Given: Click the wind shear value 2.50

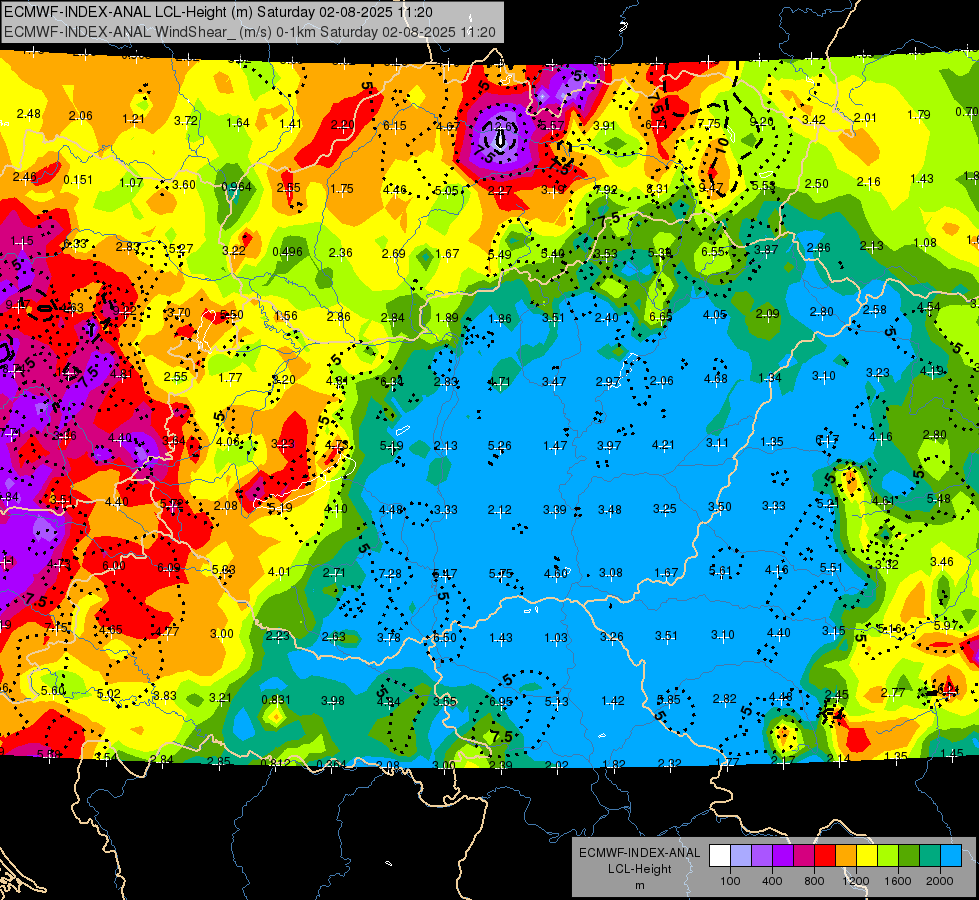Looking at the screenshot, I should pos(817,184).
